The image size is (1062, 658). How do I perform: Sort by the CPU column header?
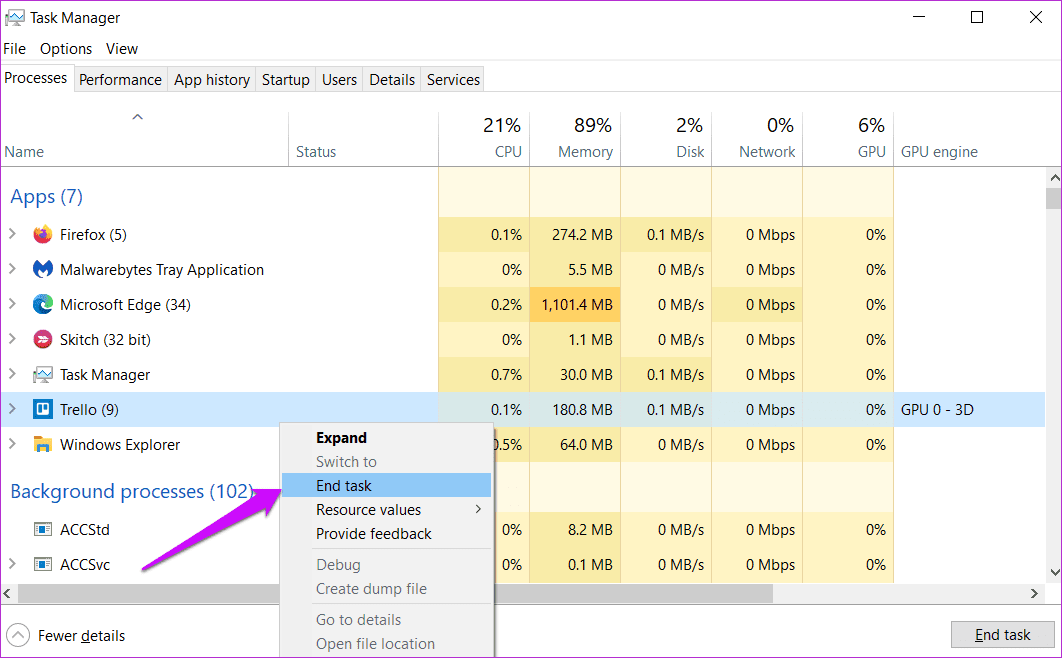(x=484, y=139)
